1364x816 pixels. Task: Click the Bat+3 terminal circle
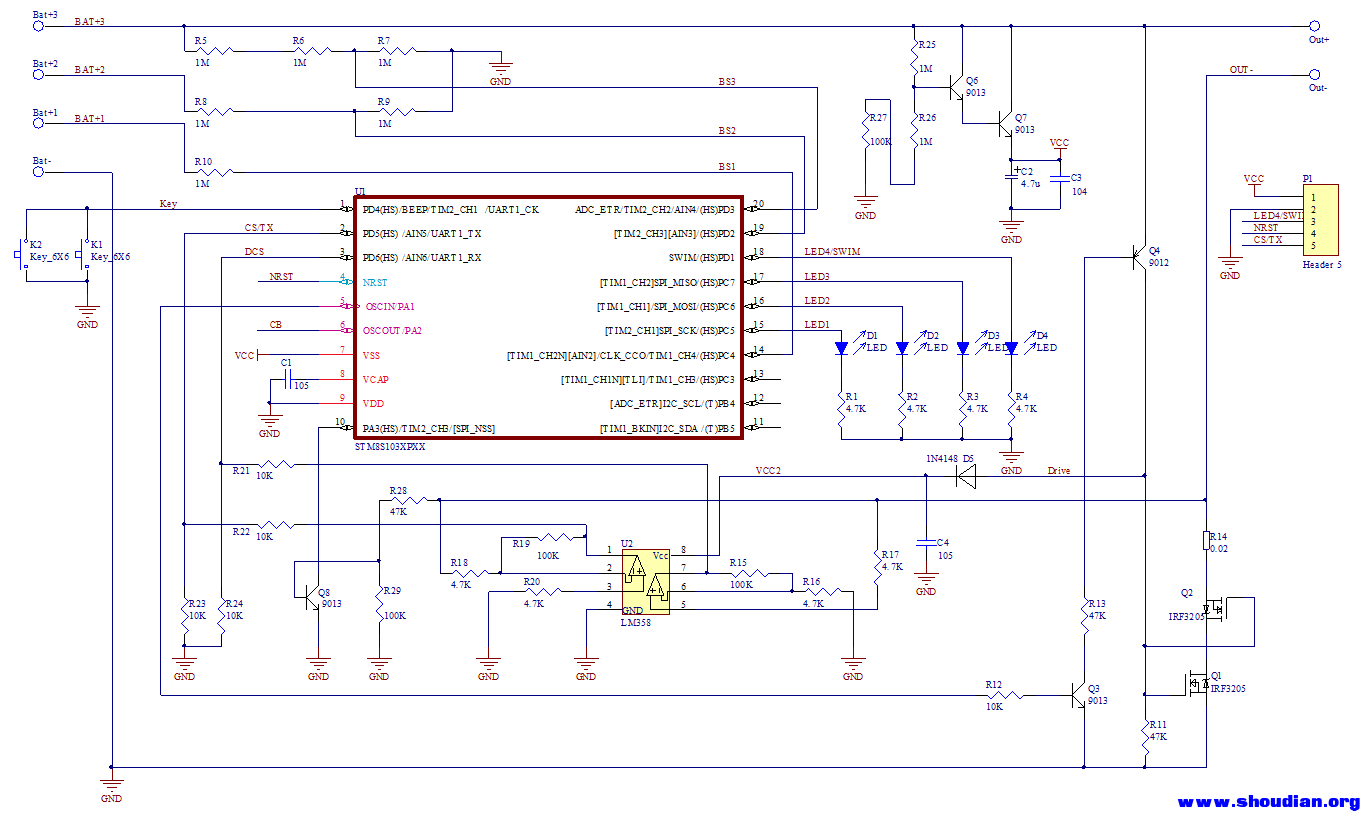click(39, 26)
